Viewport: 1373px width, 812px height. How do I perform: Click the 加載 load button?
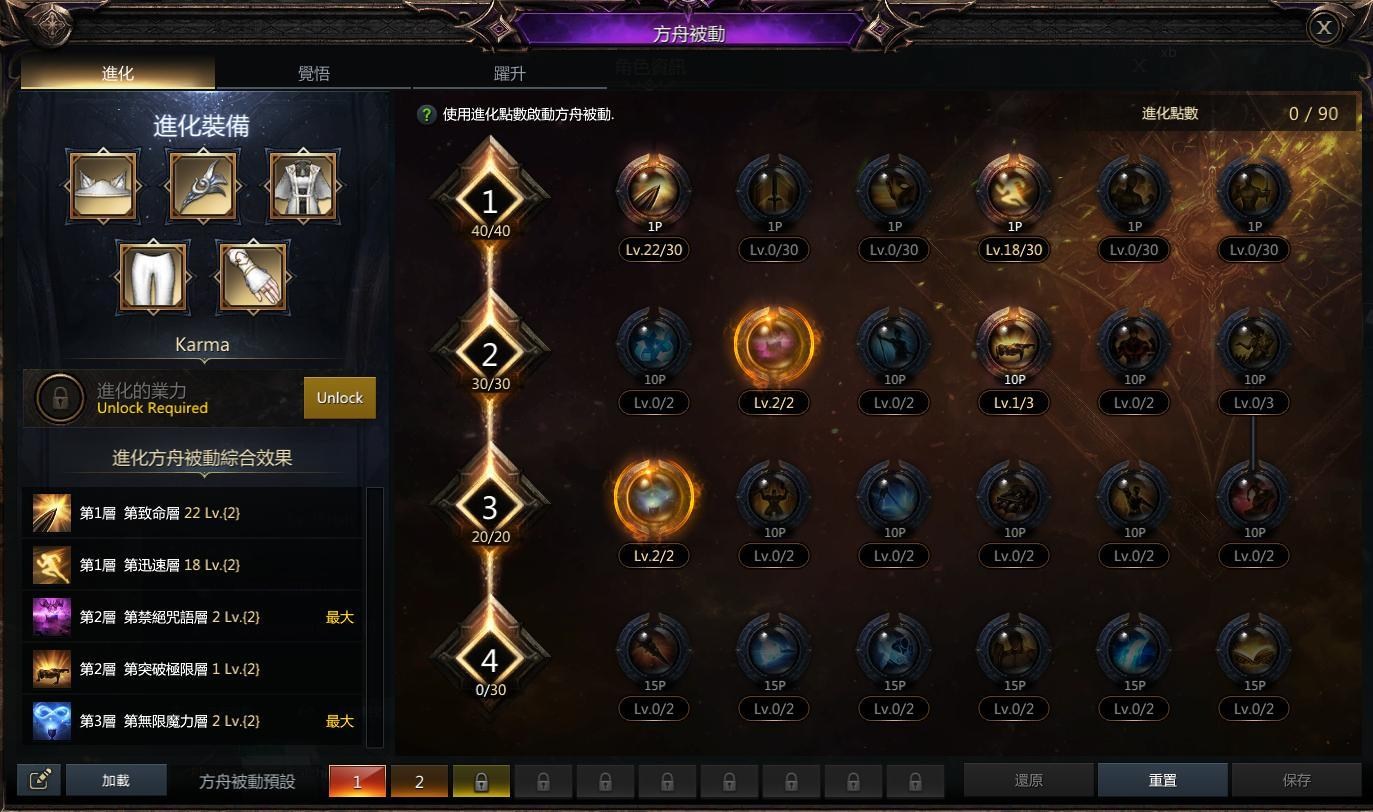point(116,780)
